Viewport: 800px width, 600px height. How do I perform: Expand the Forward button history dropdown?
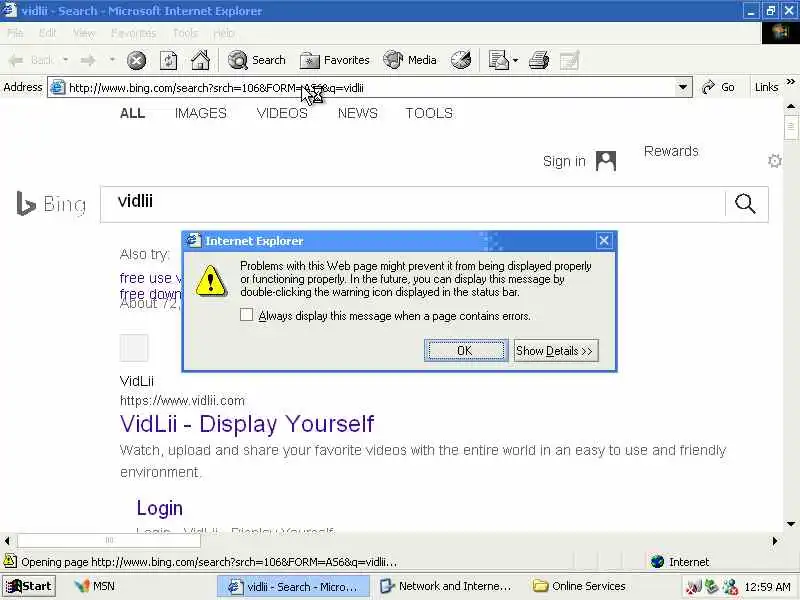pos(112,60)
